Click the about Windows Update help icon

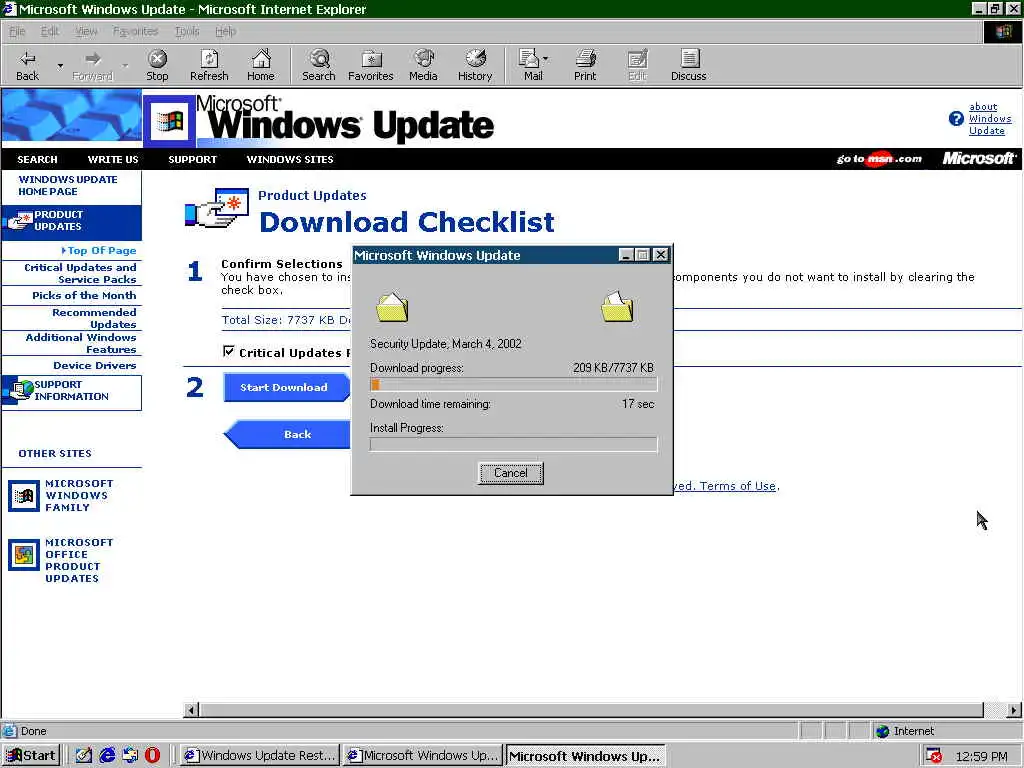[x=956, y=119]
